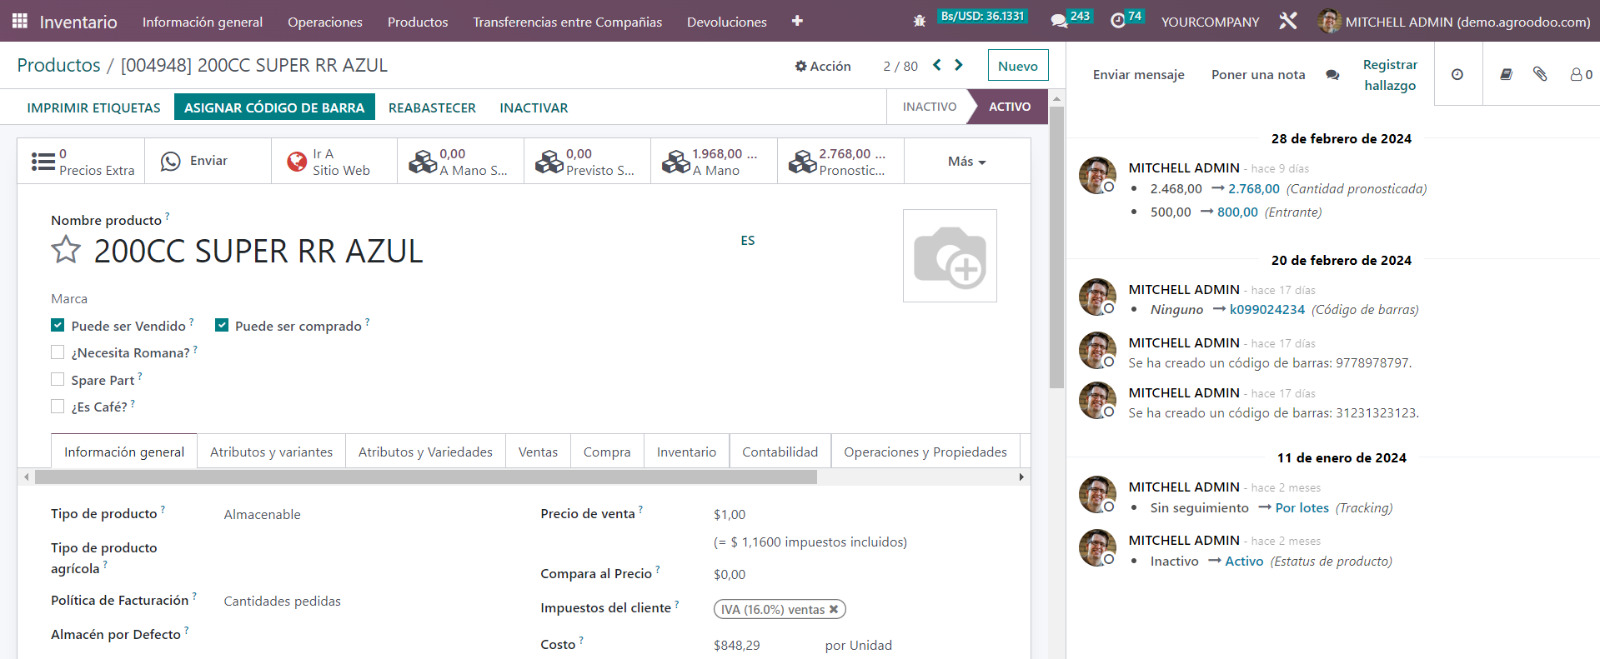Enable the Spare Part checkbox
This screenshot has height=659, width=1600.
[58, 380]
